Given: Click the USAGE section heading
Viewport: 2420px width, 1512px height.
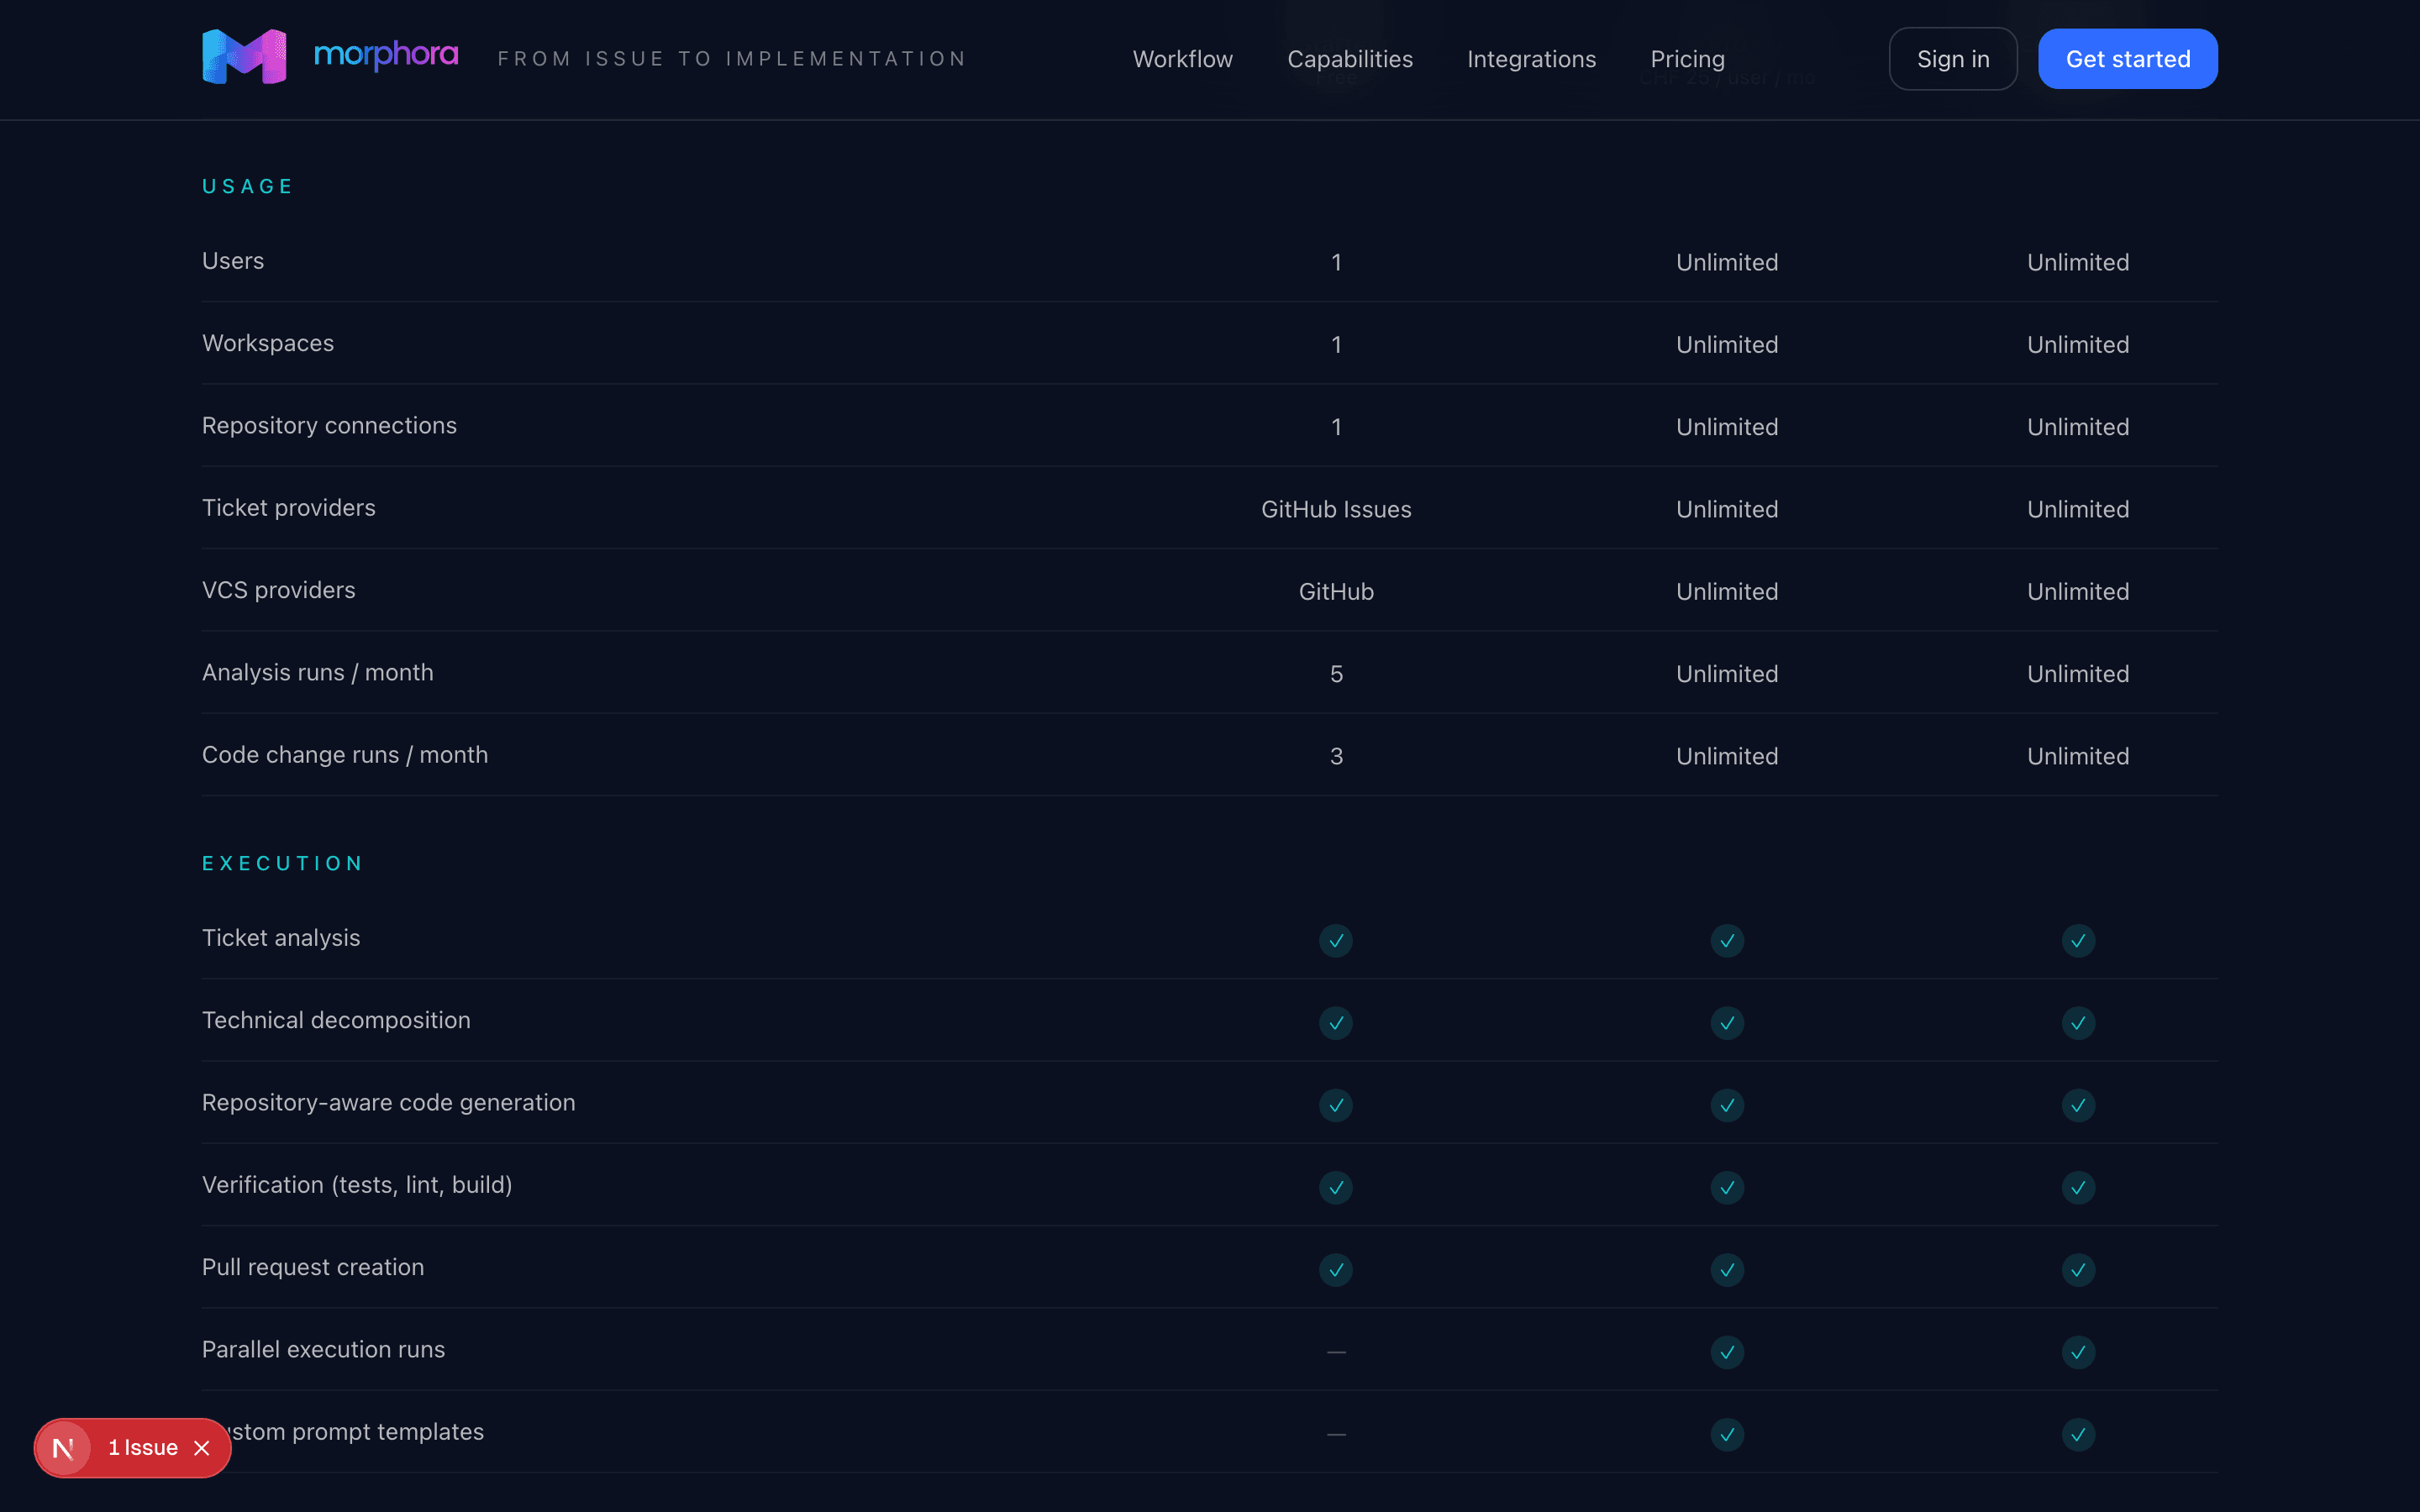Looking at the screenshot, I should coord(247,186).
